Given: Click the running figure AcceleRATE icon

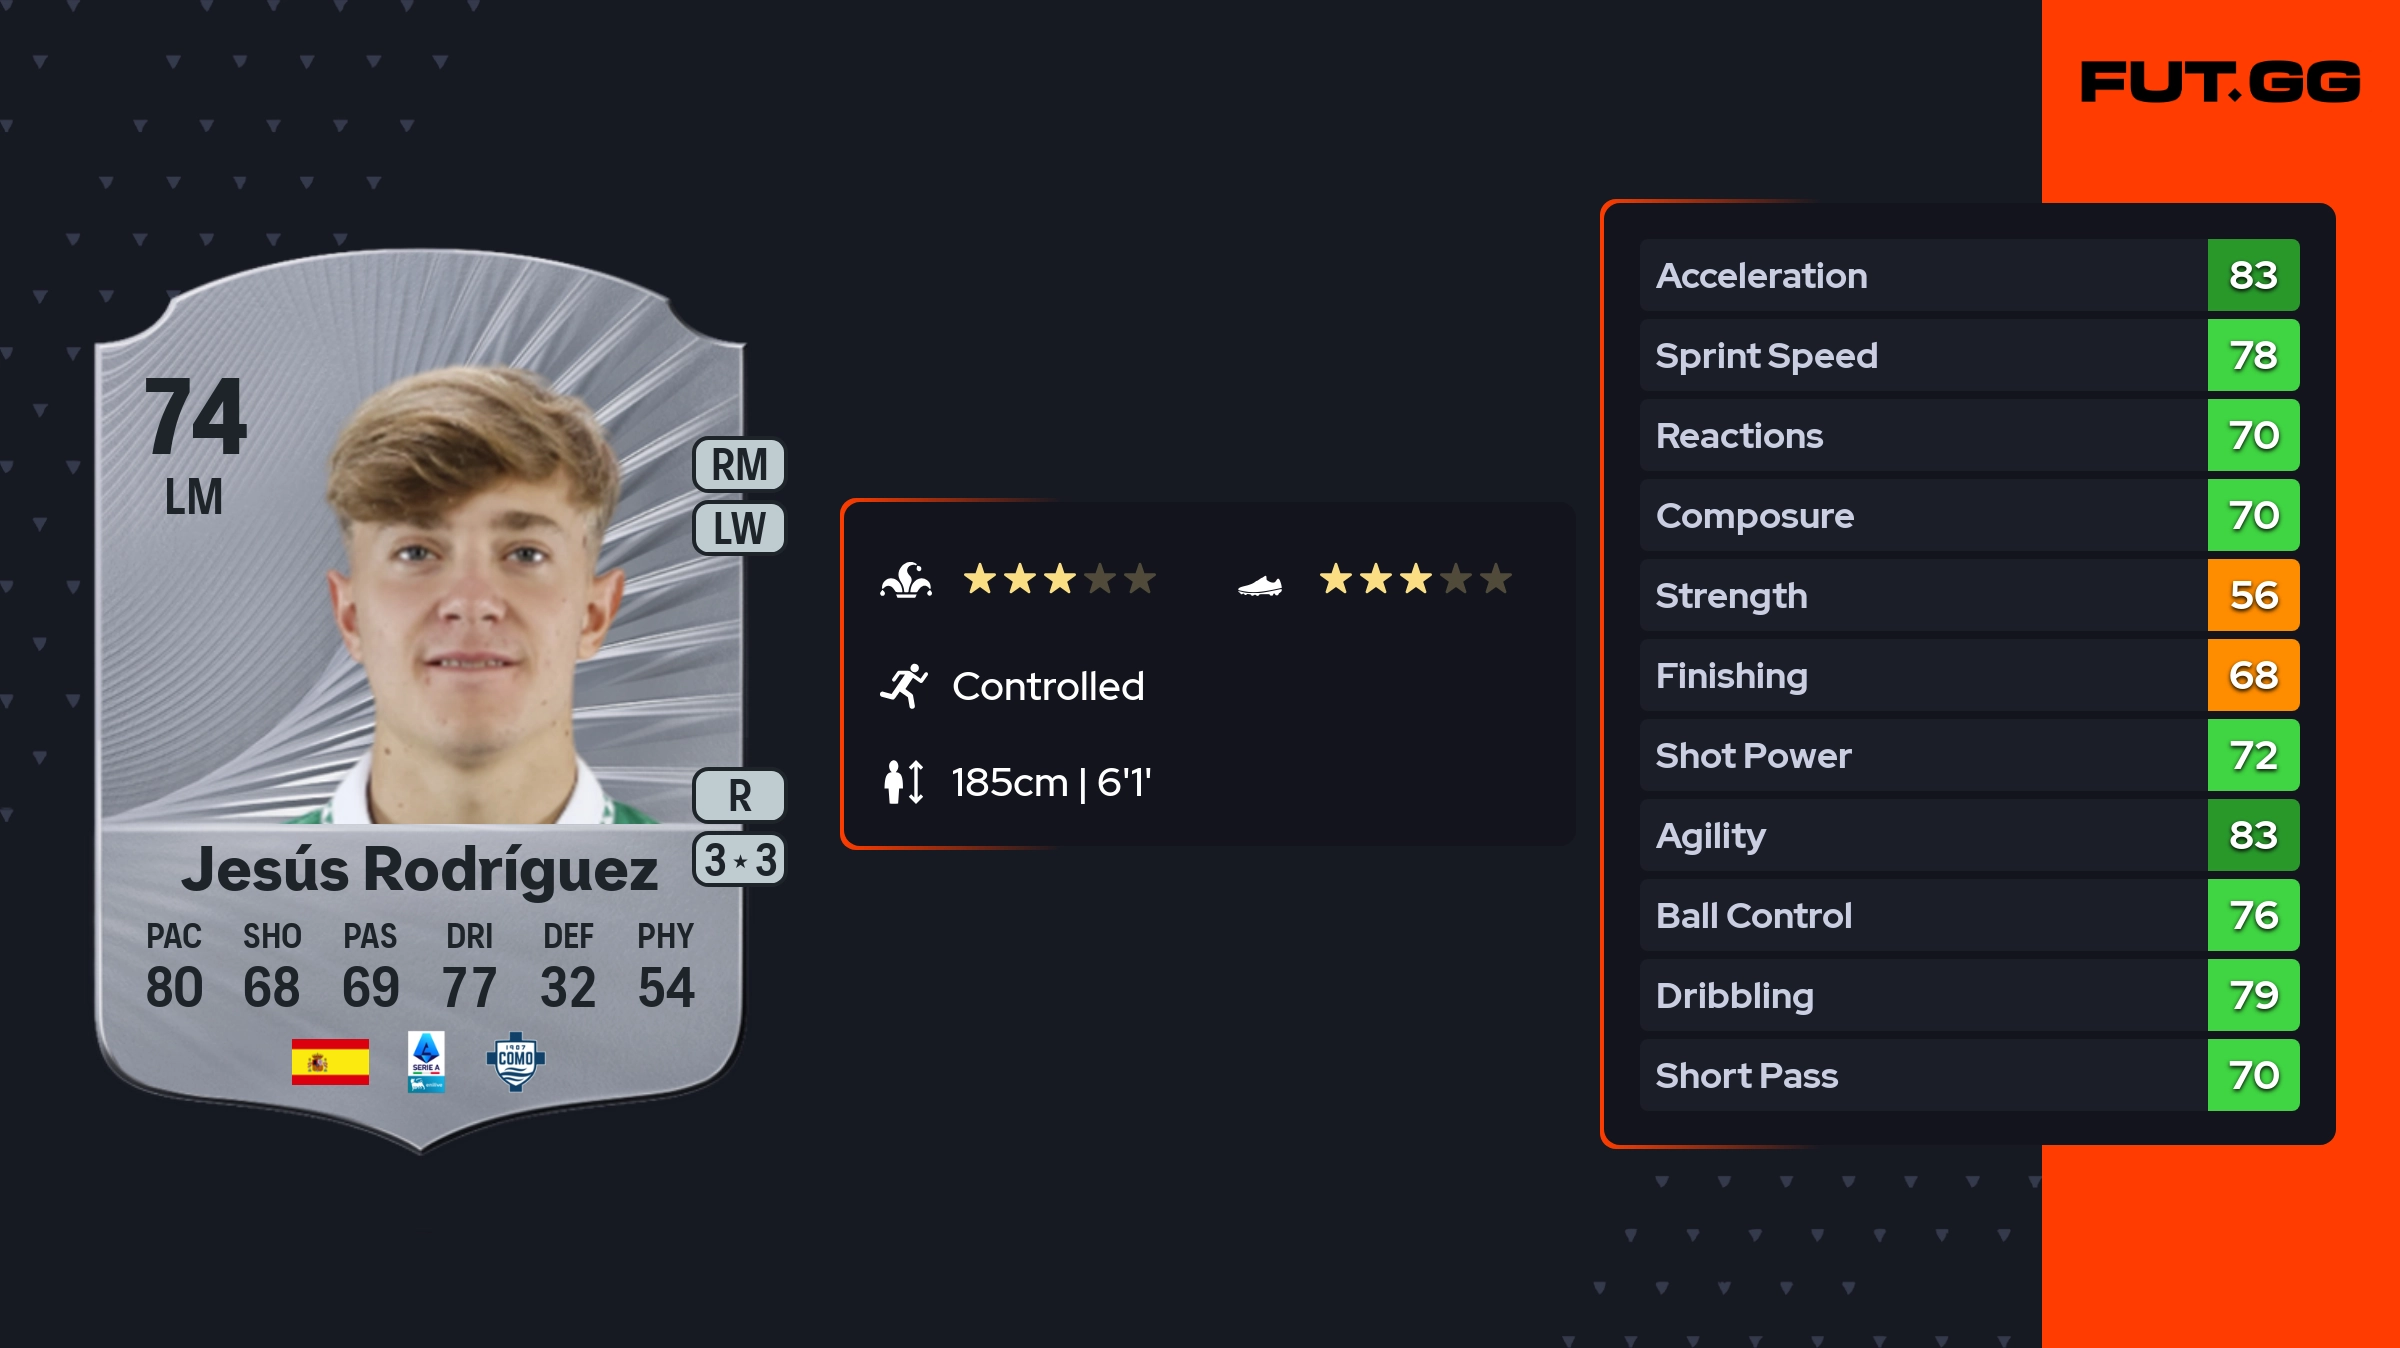Looking at the screenshot, I should pyautogui.click(x=904, y=686).
